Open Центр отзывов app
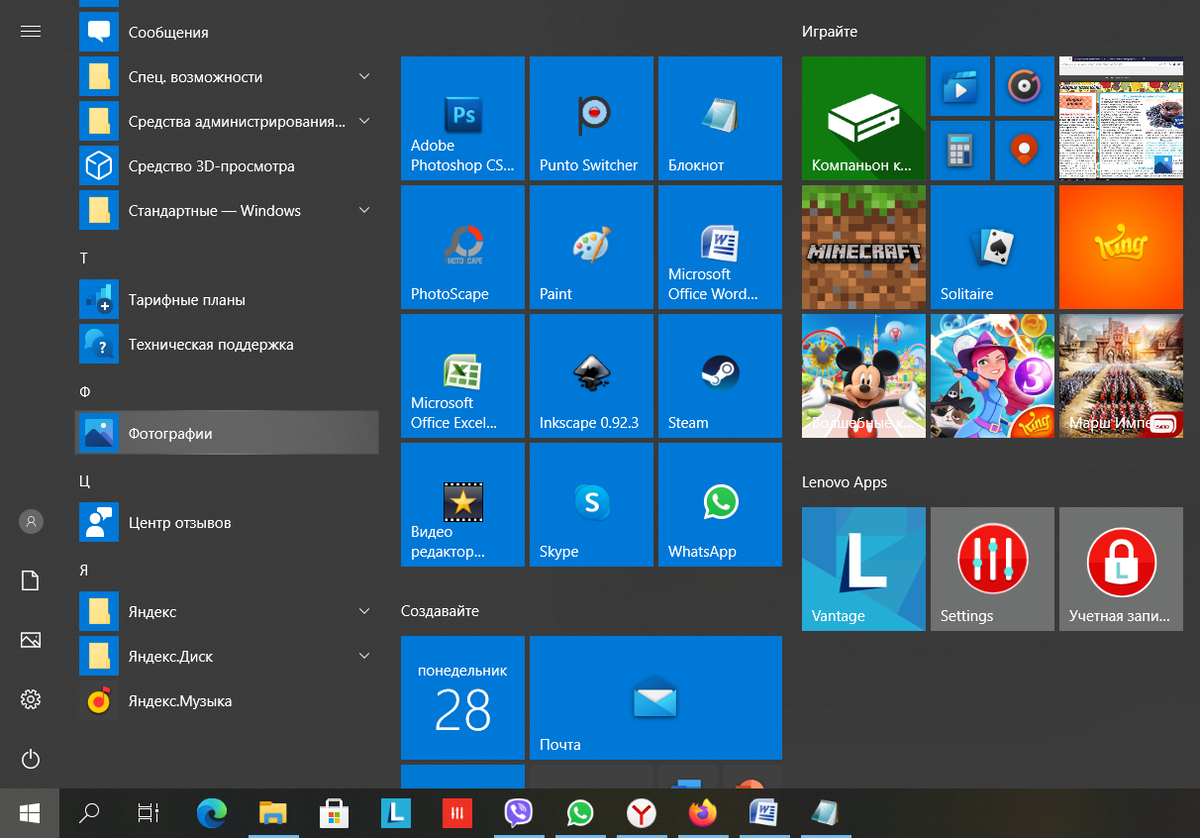The height and width of the screenshot is (838, 1200). pos(228,522)
